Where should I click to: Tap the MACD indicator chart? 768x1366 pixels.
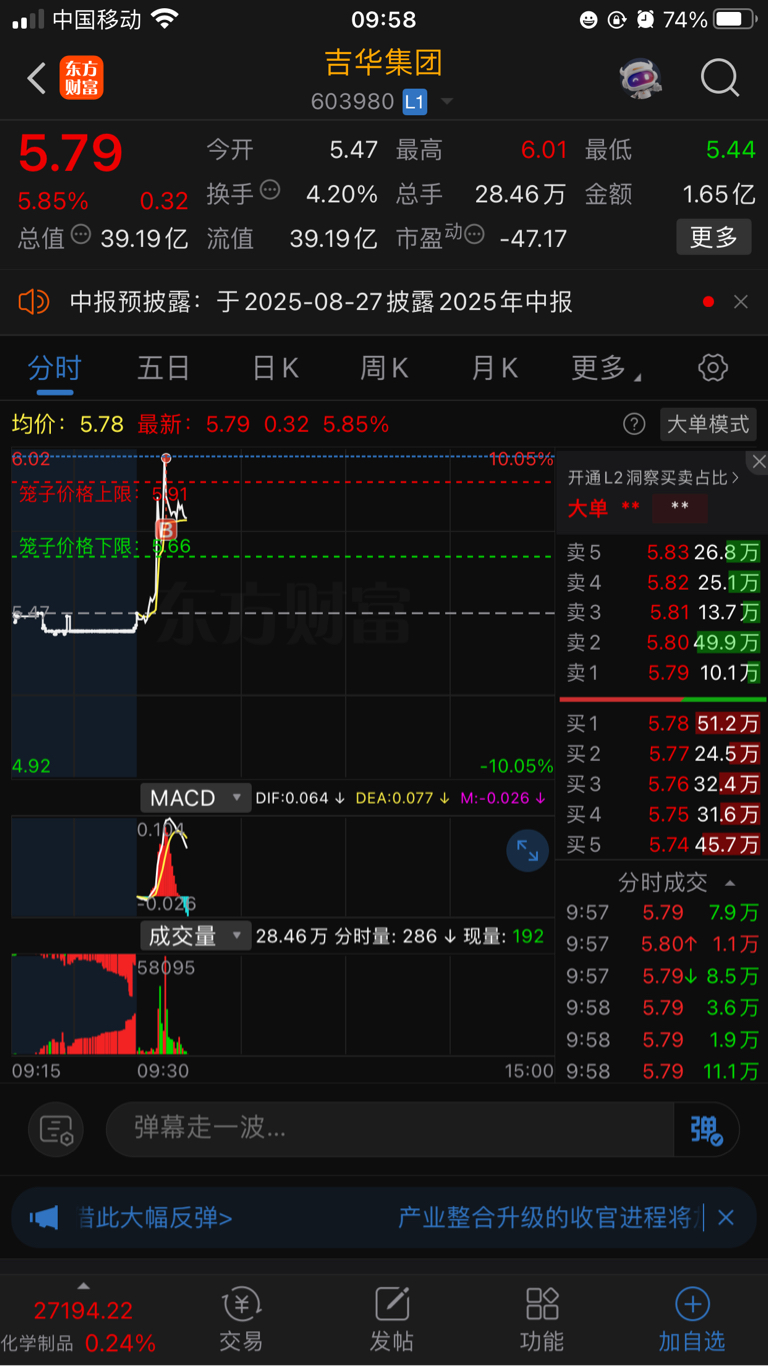pos(283,866)
